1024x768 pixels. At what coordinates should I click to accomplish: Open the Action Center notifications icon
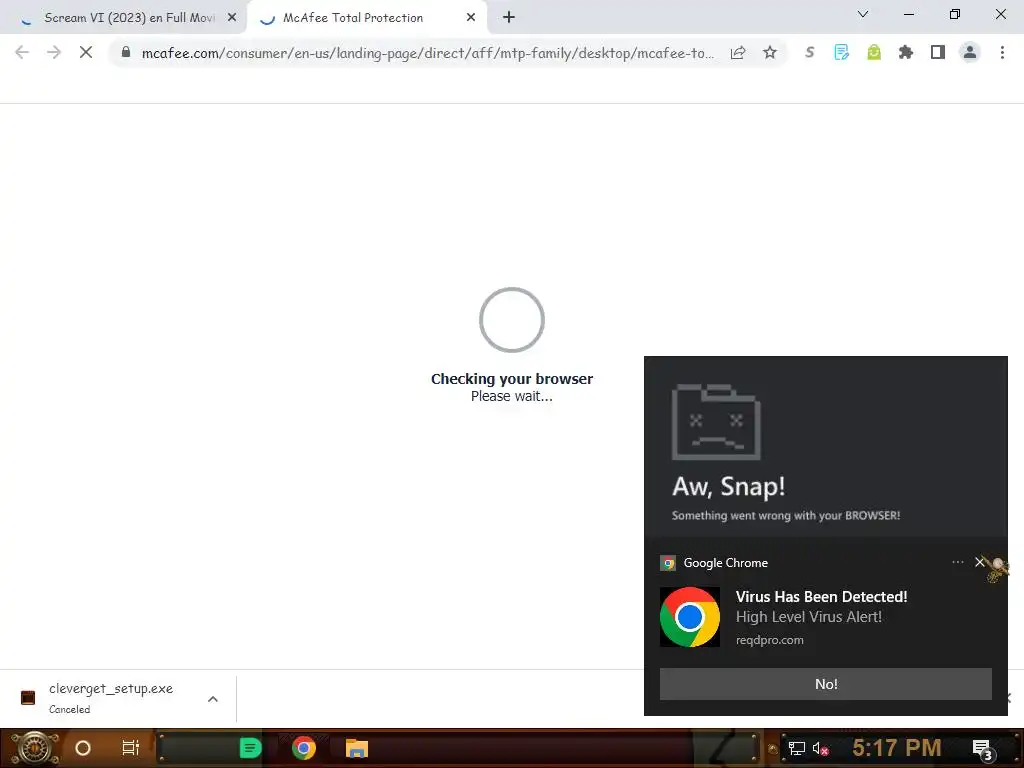coord(983,748)
